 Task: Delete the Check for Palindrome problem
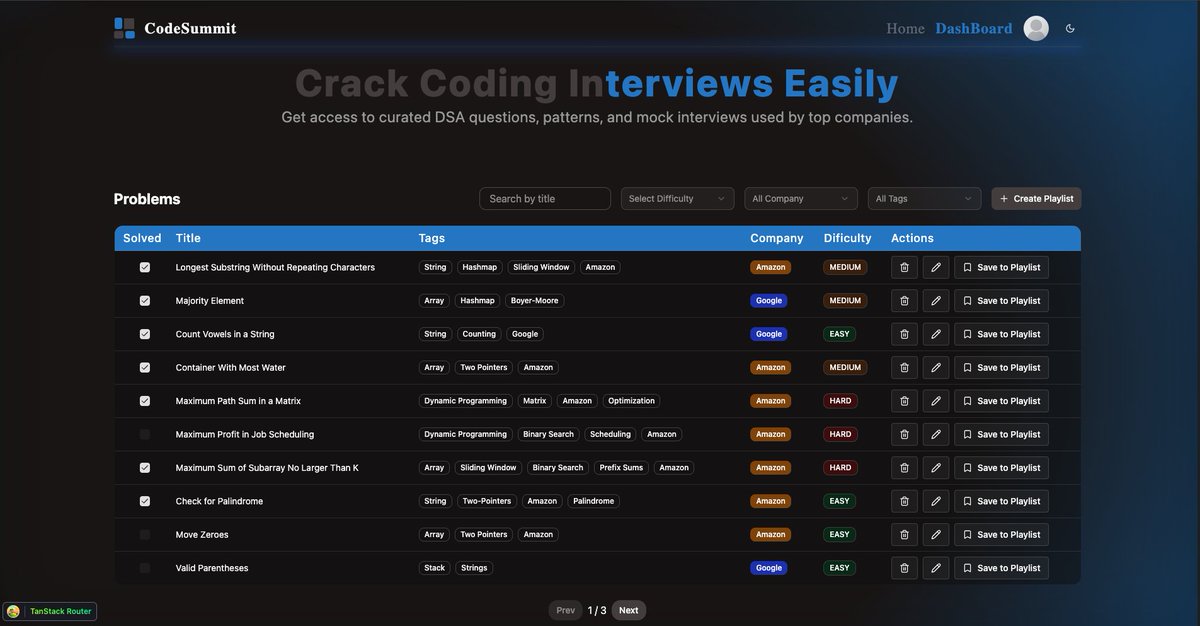click(904, 501)
